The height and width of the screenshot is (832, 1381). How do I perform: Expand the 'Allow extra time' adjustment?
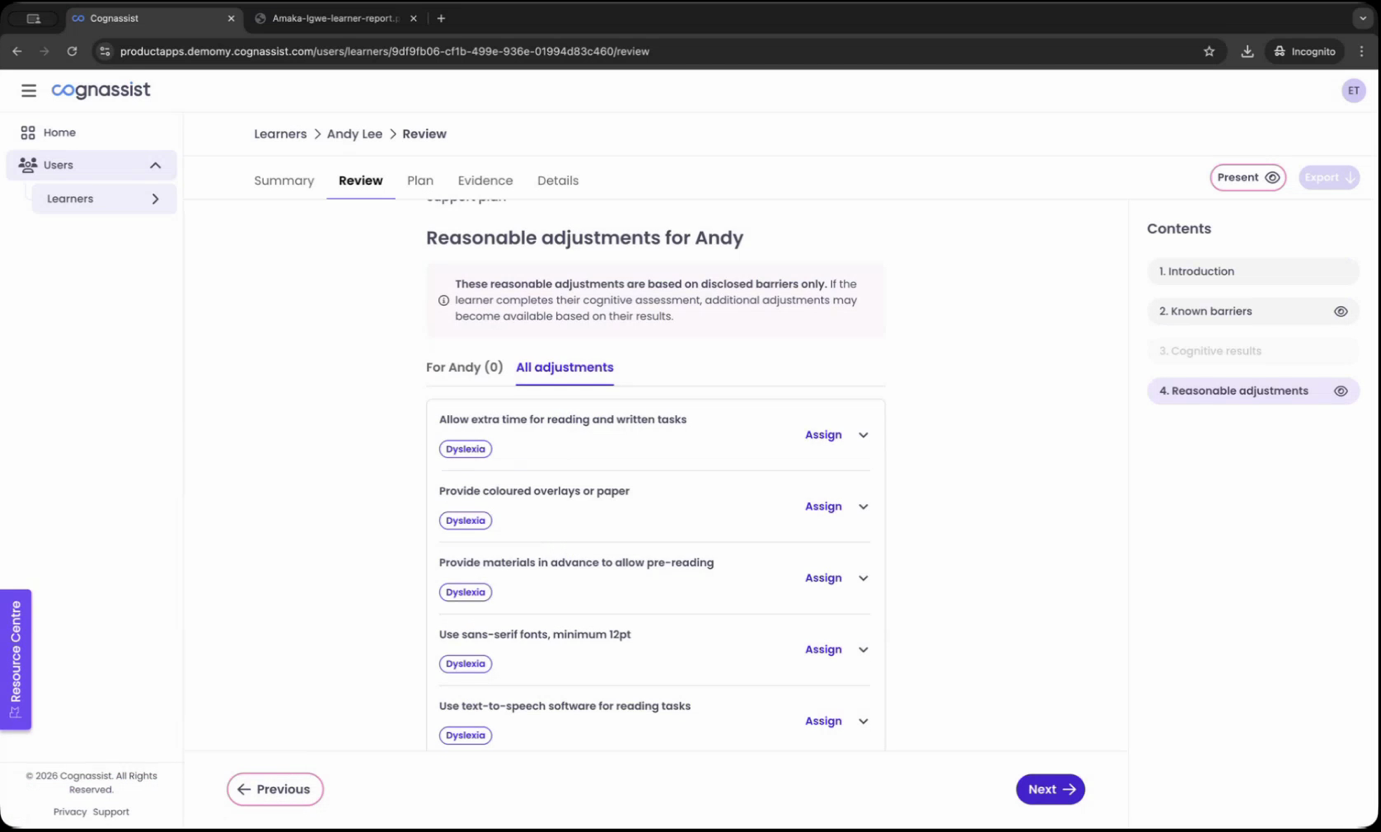863,435
